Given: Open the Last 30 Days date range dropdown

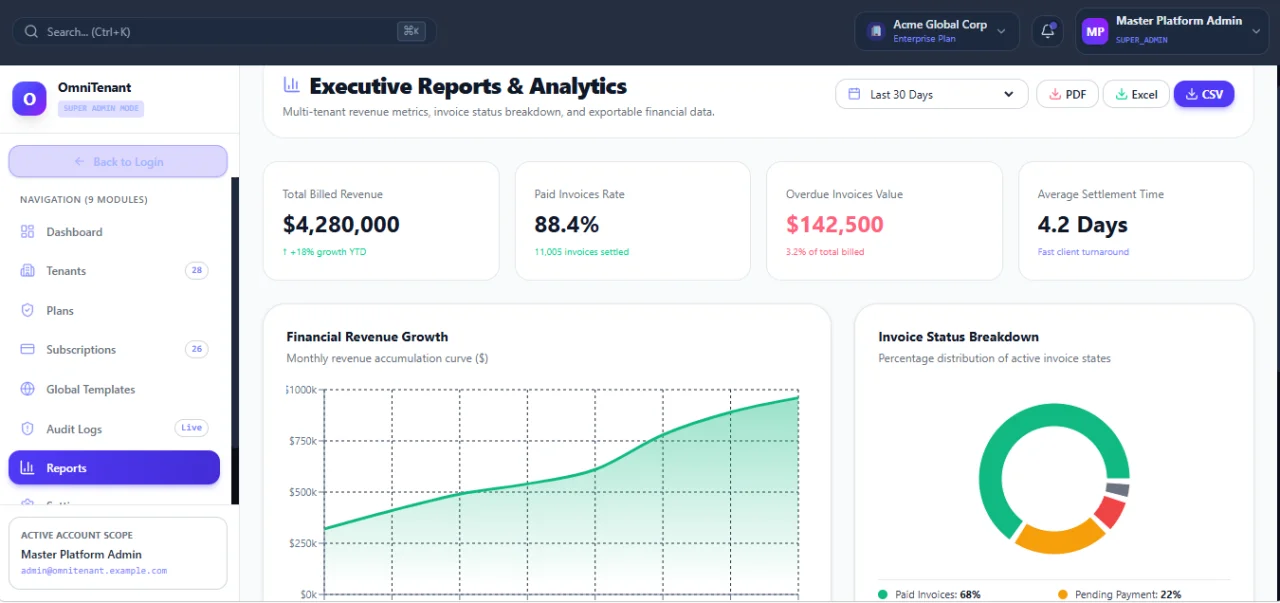Looking at the screenshot, I should [x=932, y=94].
